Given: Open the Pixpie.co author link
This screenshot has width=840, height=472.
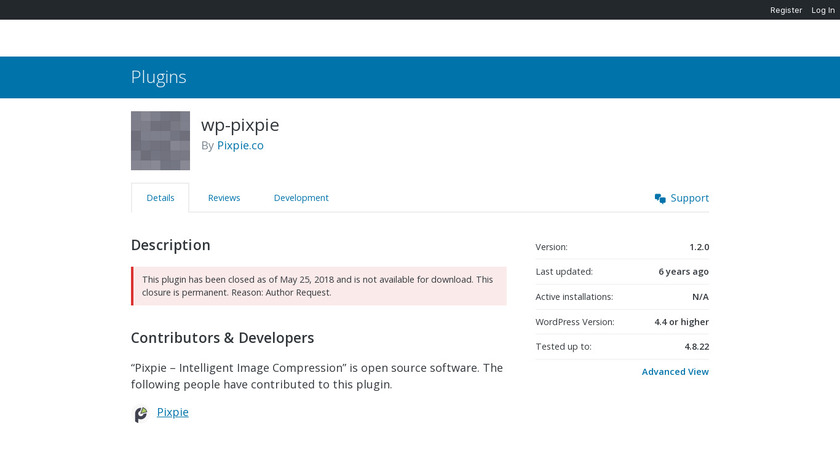Looking at the screenshot, I should (x=240, y=145).
